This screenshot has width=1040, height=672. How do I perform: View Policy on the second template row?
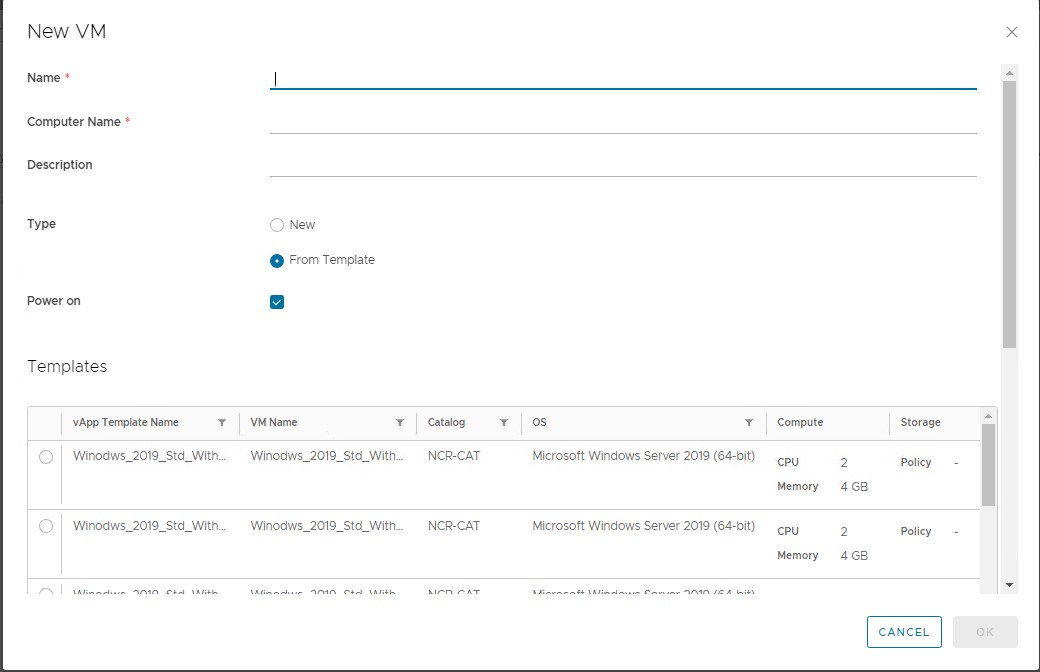click(x=915, y=530)
